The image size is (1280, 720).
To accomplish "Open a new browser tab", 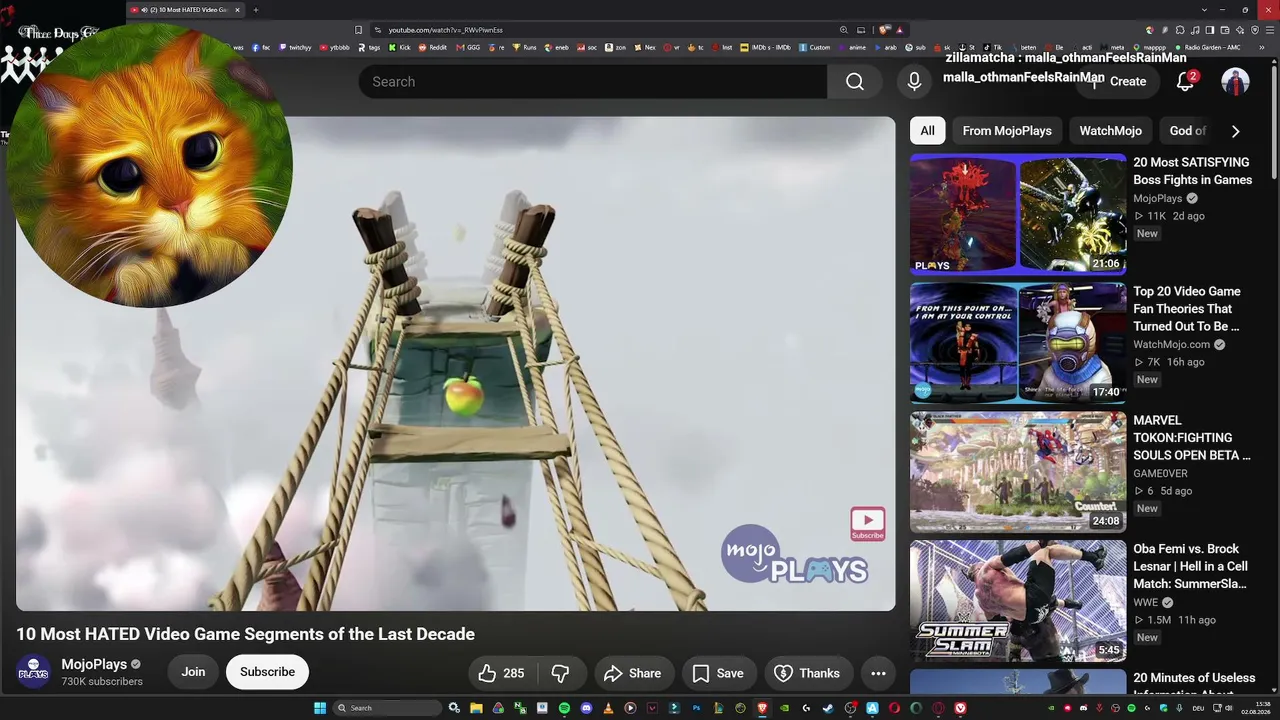I will coord(256,10).
